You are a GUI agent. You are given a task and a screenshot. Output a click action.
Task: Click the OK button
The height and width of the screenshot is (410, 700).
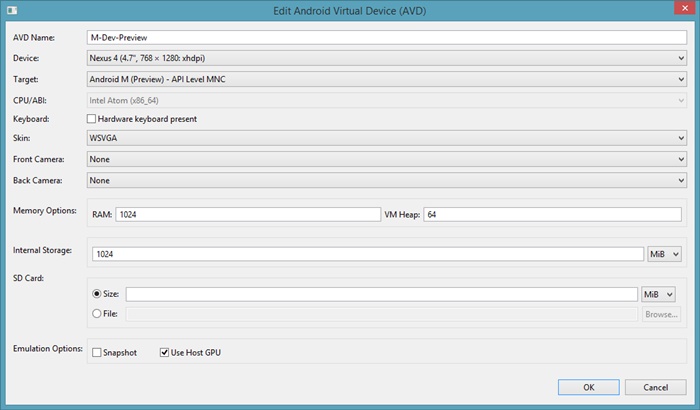pyautogui.click(x=589, y=387)
